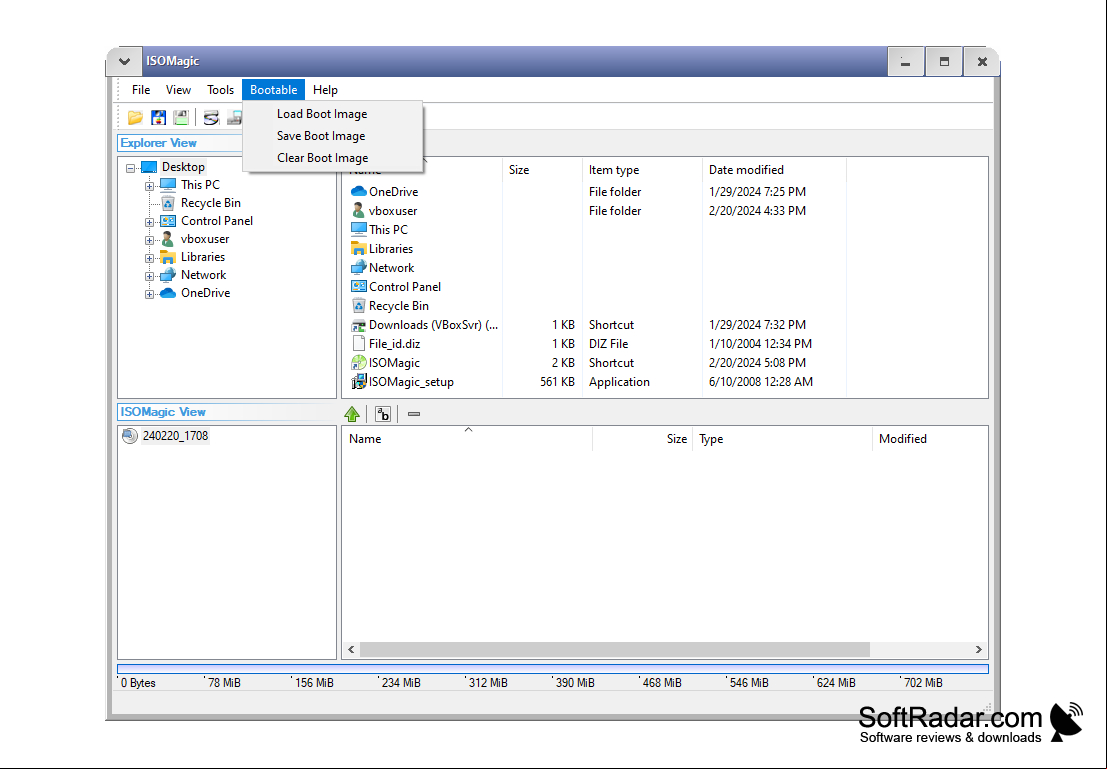Click the Control Panel icon in file list
This screenshot has width=1107, height=769.
pos(359,287)
